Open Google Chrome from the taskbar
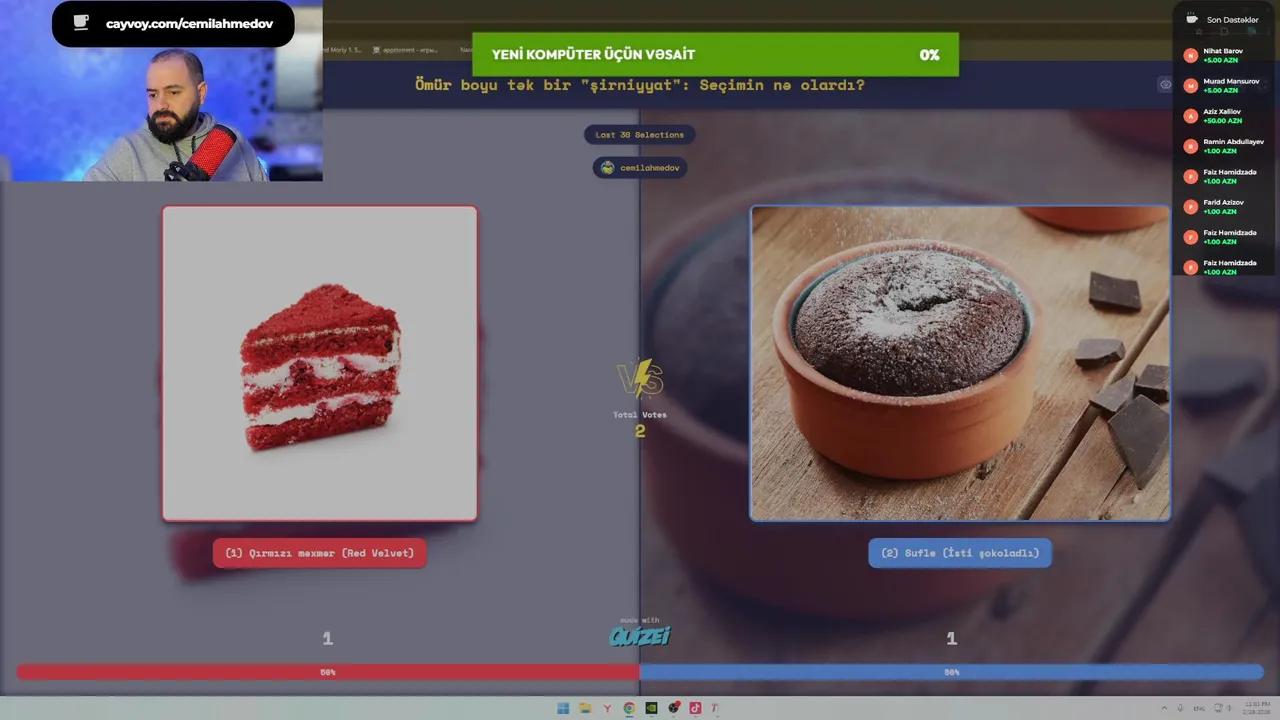 pyautogui.click(x=629, y=708)
